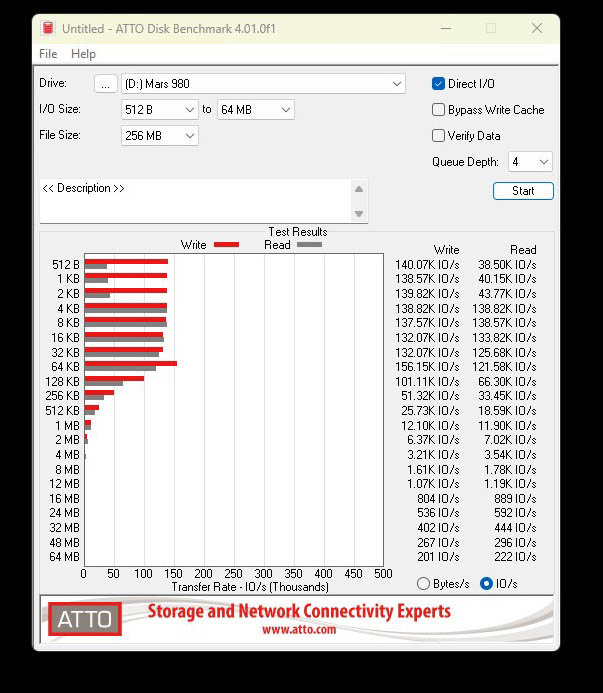Click the '156.15K IO/s' write value
Viewport: 603px width, 693px height.
[427, 367]
